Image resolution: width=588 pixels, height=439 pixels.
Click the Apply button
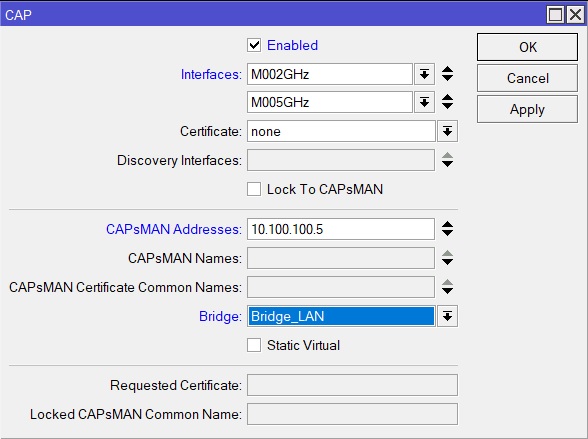(x=527, y=109)
